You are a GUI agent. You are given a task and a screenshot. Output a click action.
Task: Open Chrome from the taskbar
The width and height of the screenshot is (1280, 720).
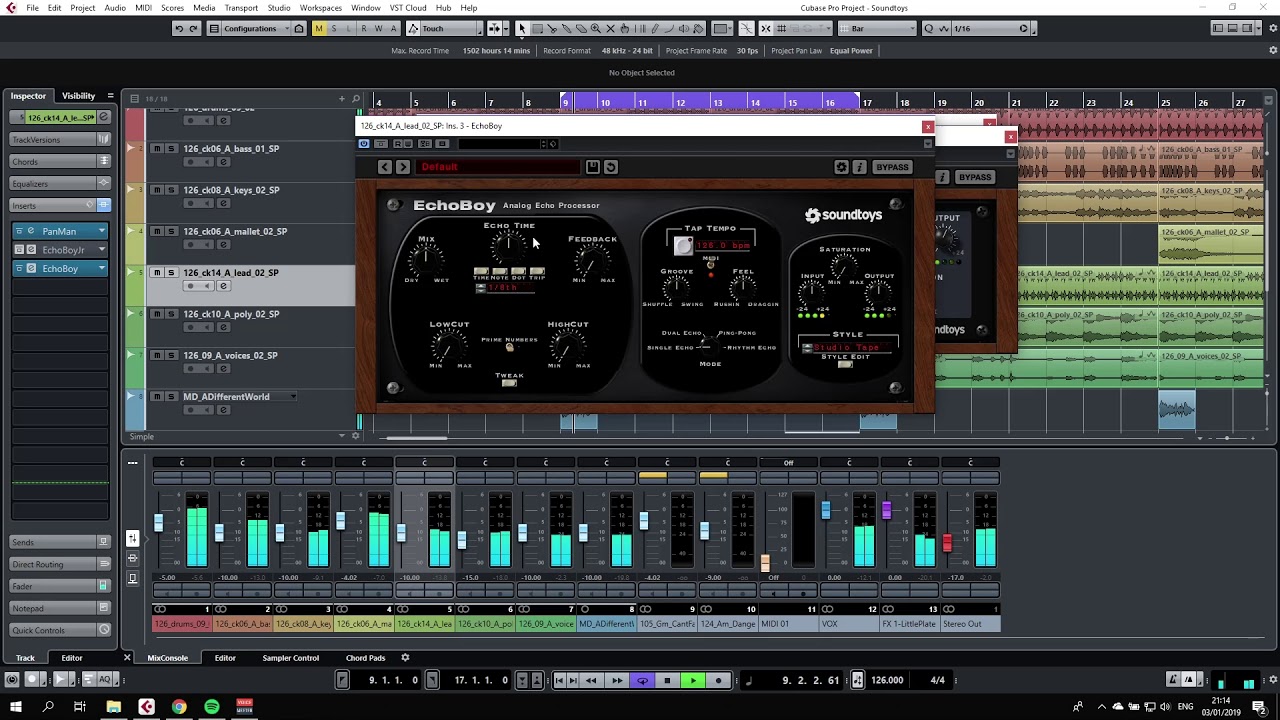(x=179, y=707)
